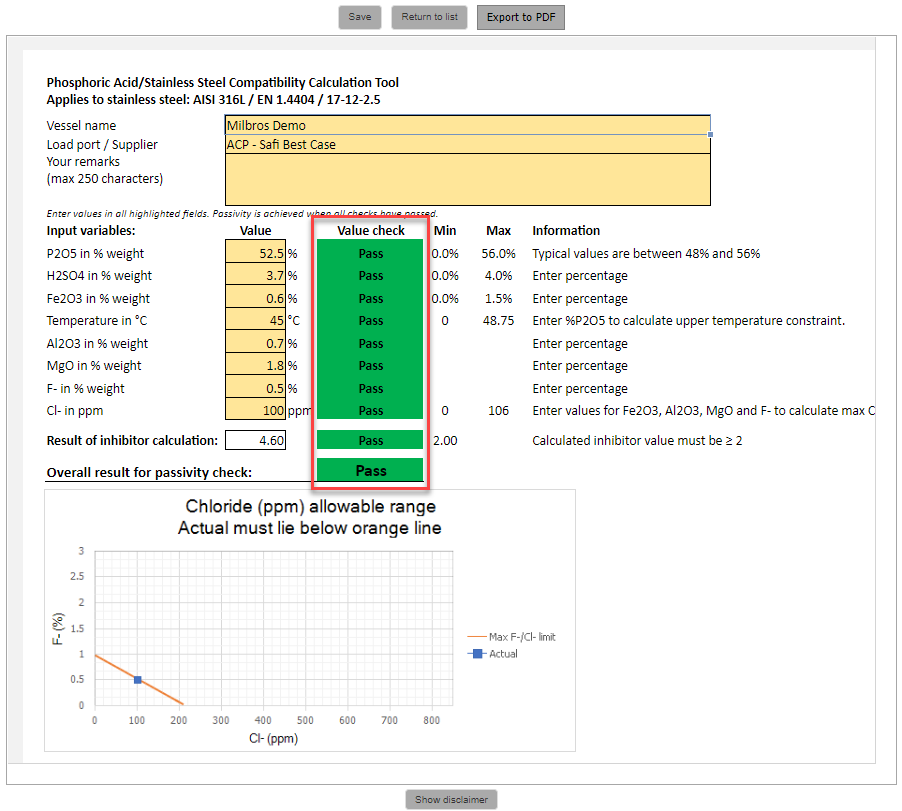The image size is (902, 811).
Task: Open the Show disclaimer button
Action: (451, 799)
